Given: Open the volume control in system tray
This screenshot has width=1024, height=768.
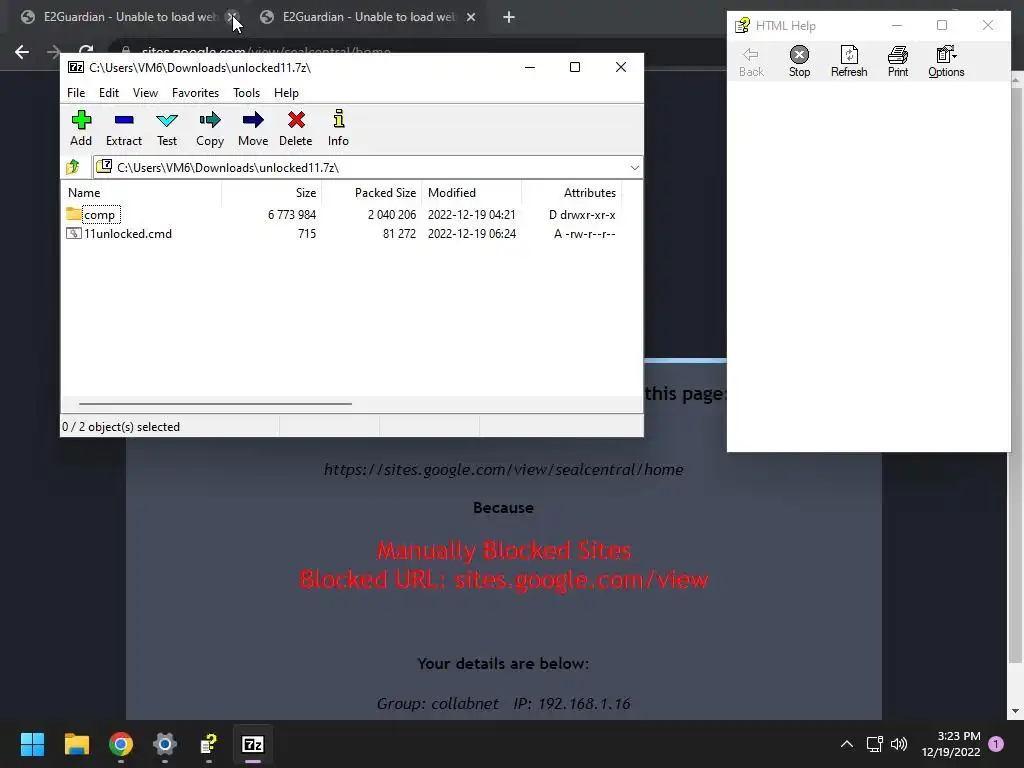Looking at the screenshot, I should click(x=899, y=744).
